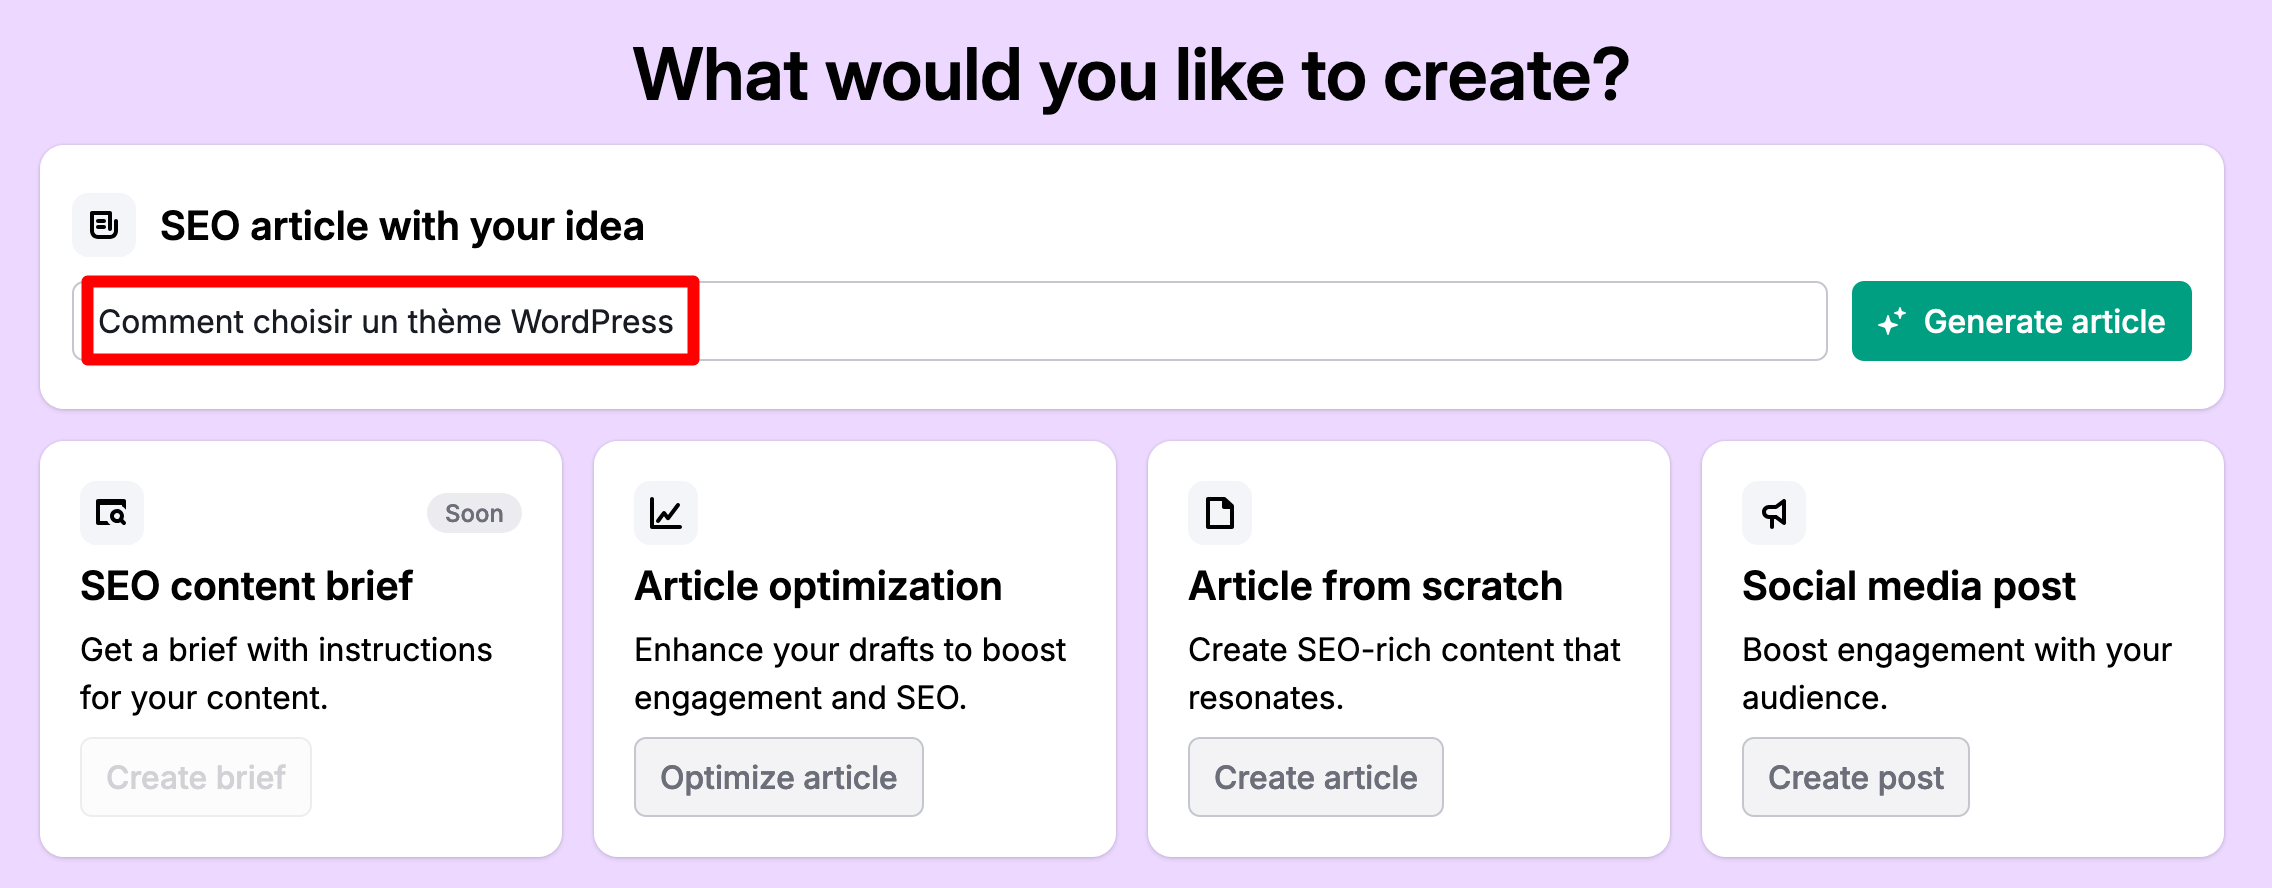This screenshot has width=2272, height=888.
Task: Click the Create post button
Action: point(1856,777)
